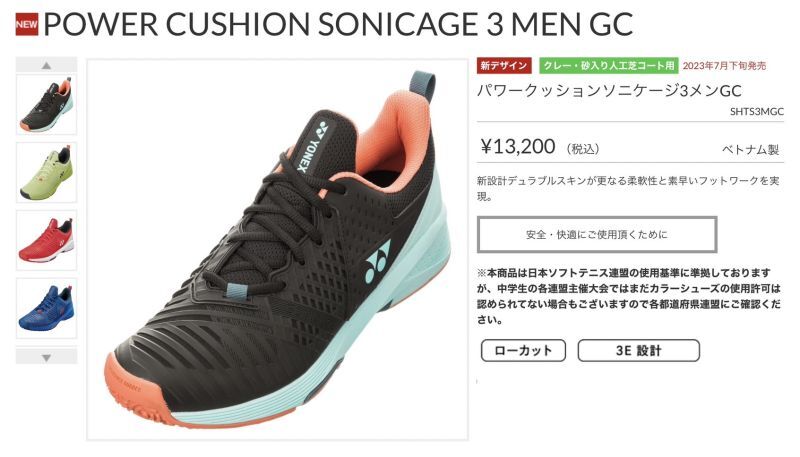Open the 安全・快適にご使用頂くために box

597,235
